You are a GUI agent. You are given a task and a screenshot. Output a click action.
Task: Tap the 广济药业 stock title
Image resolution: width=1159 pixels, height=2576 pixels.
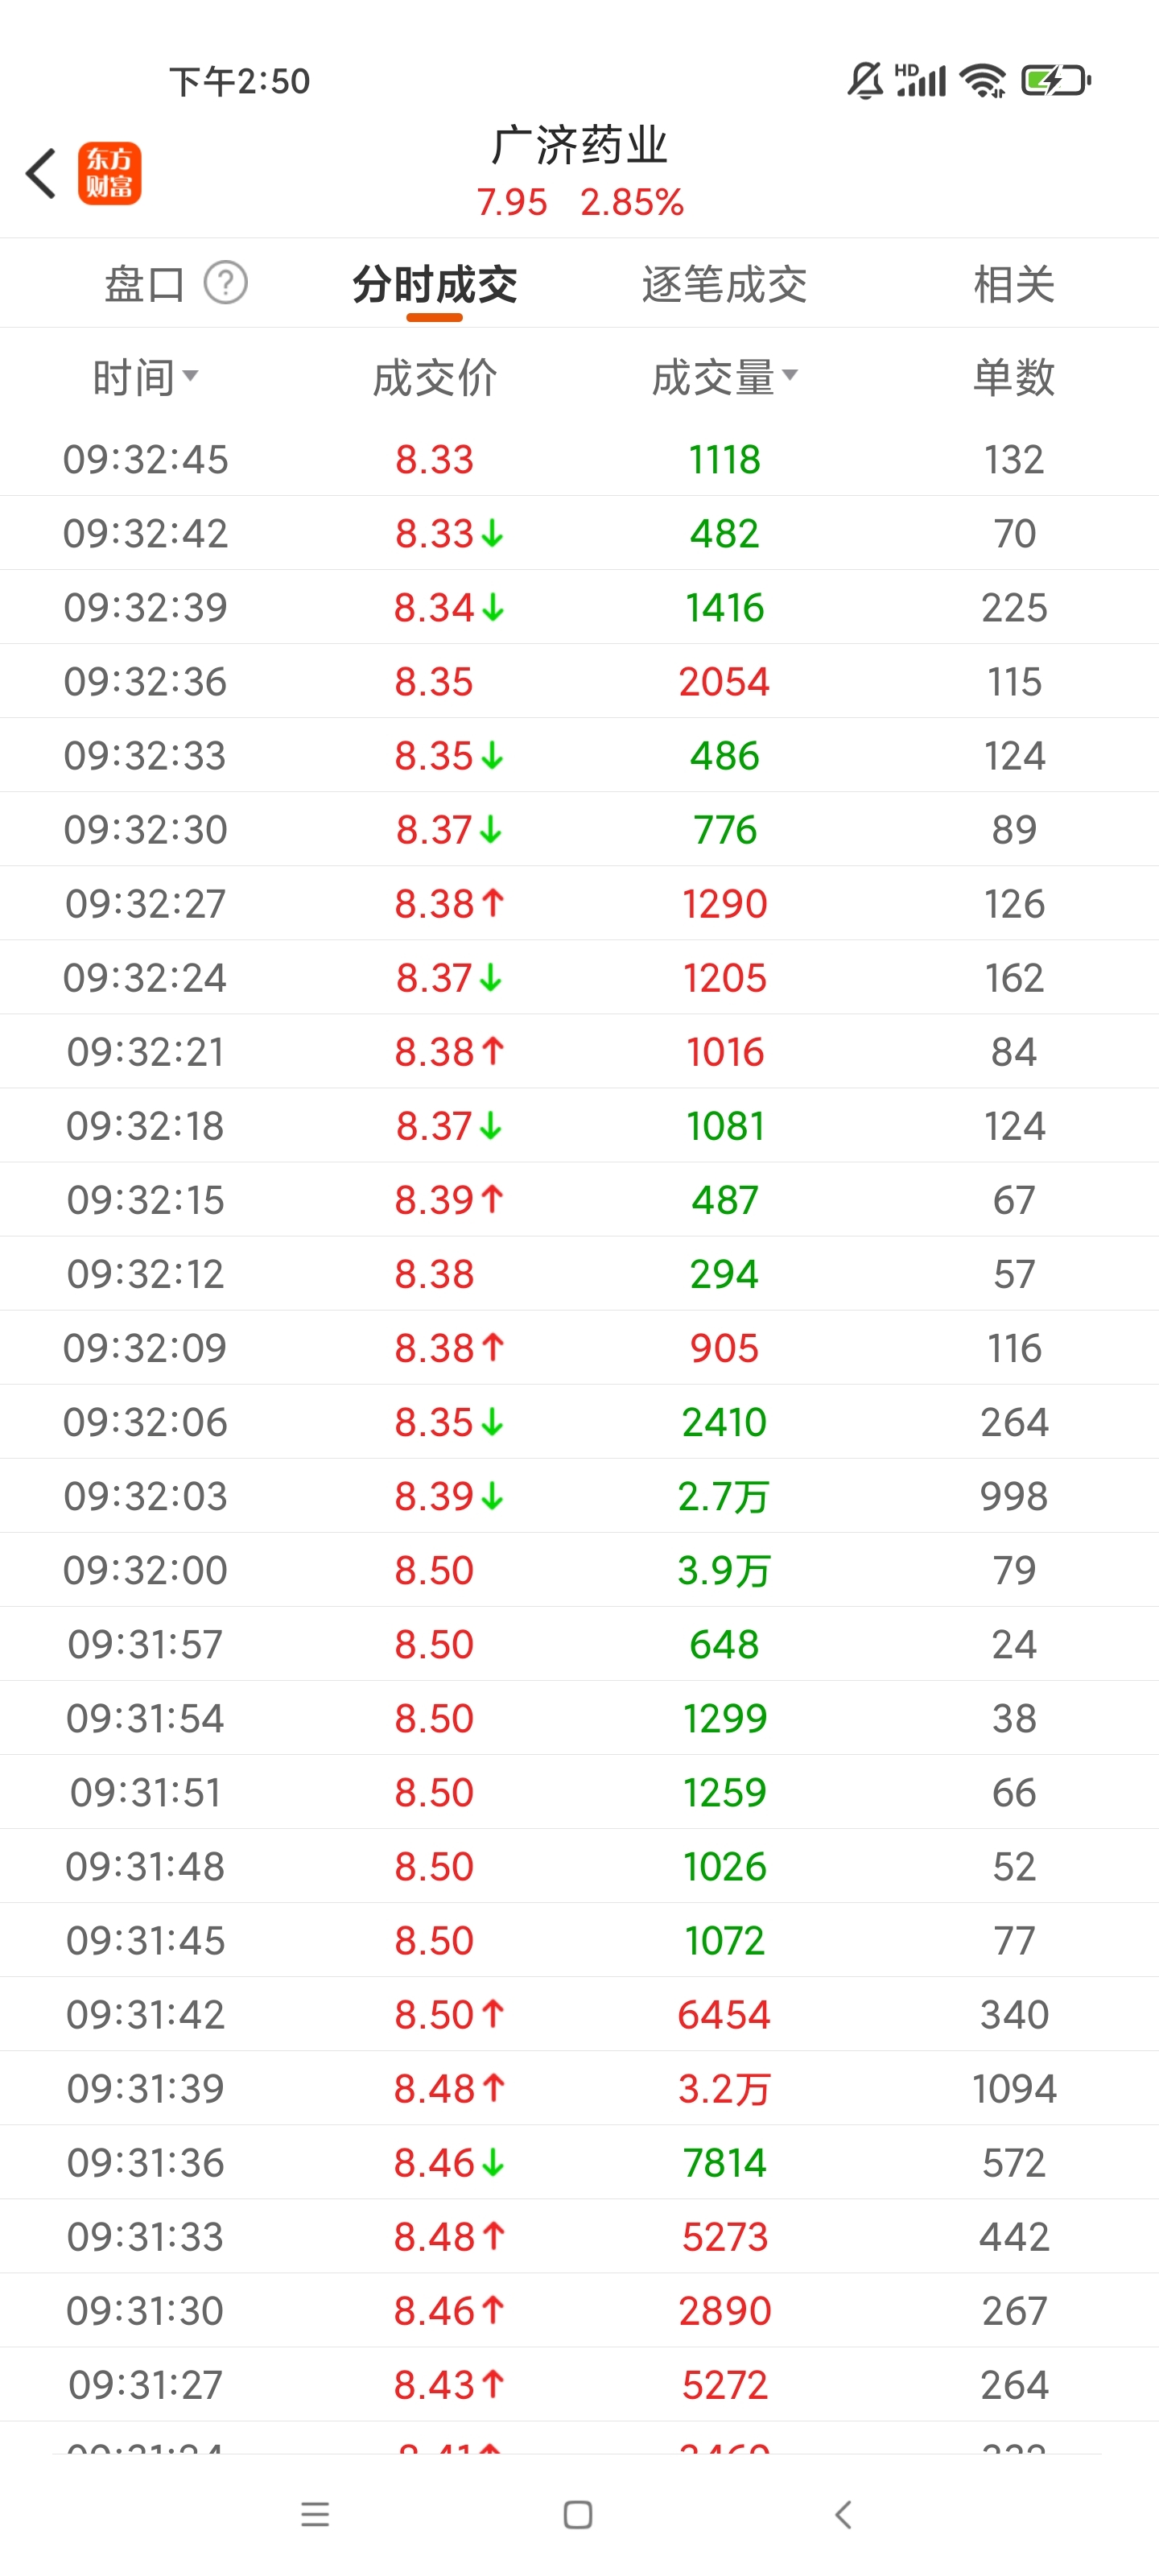579,146
